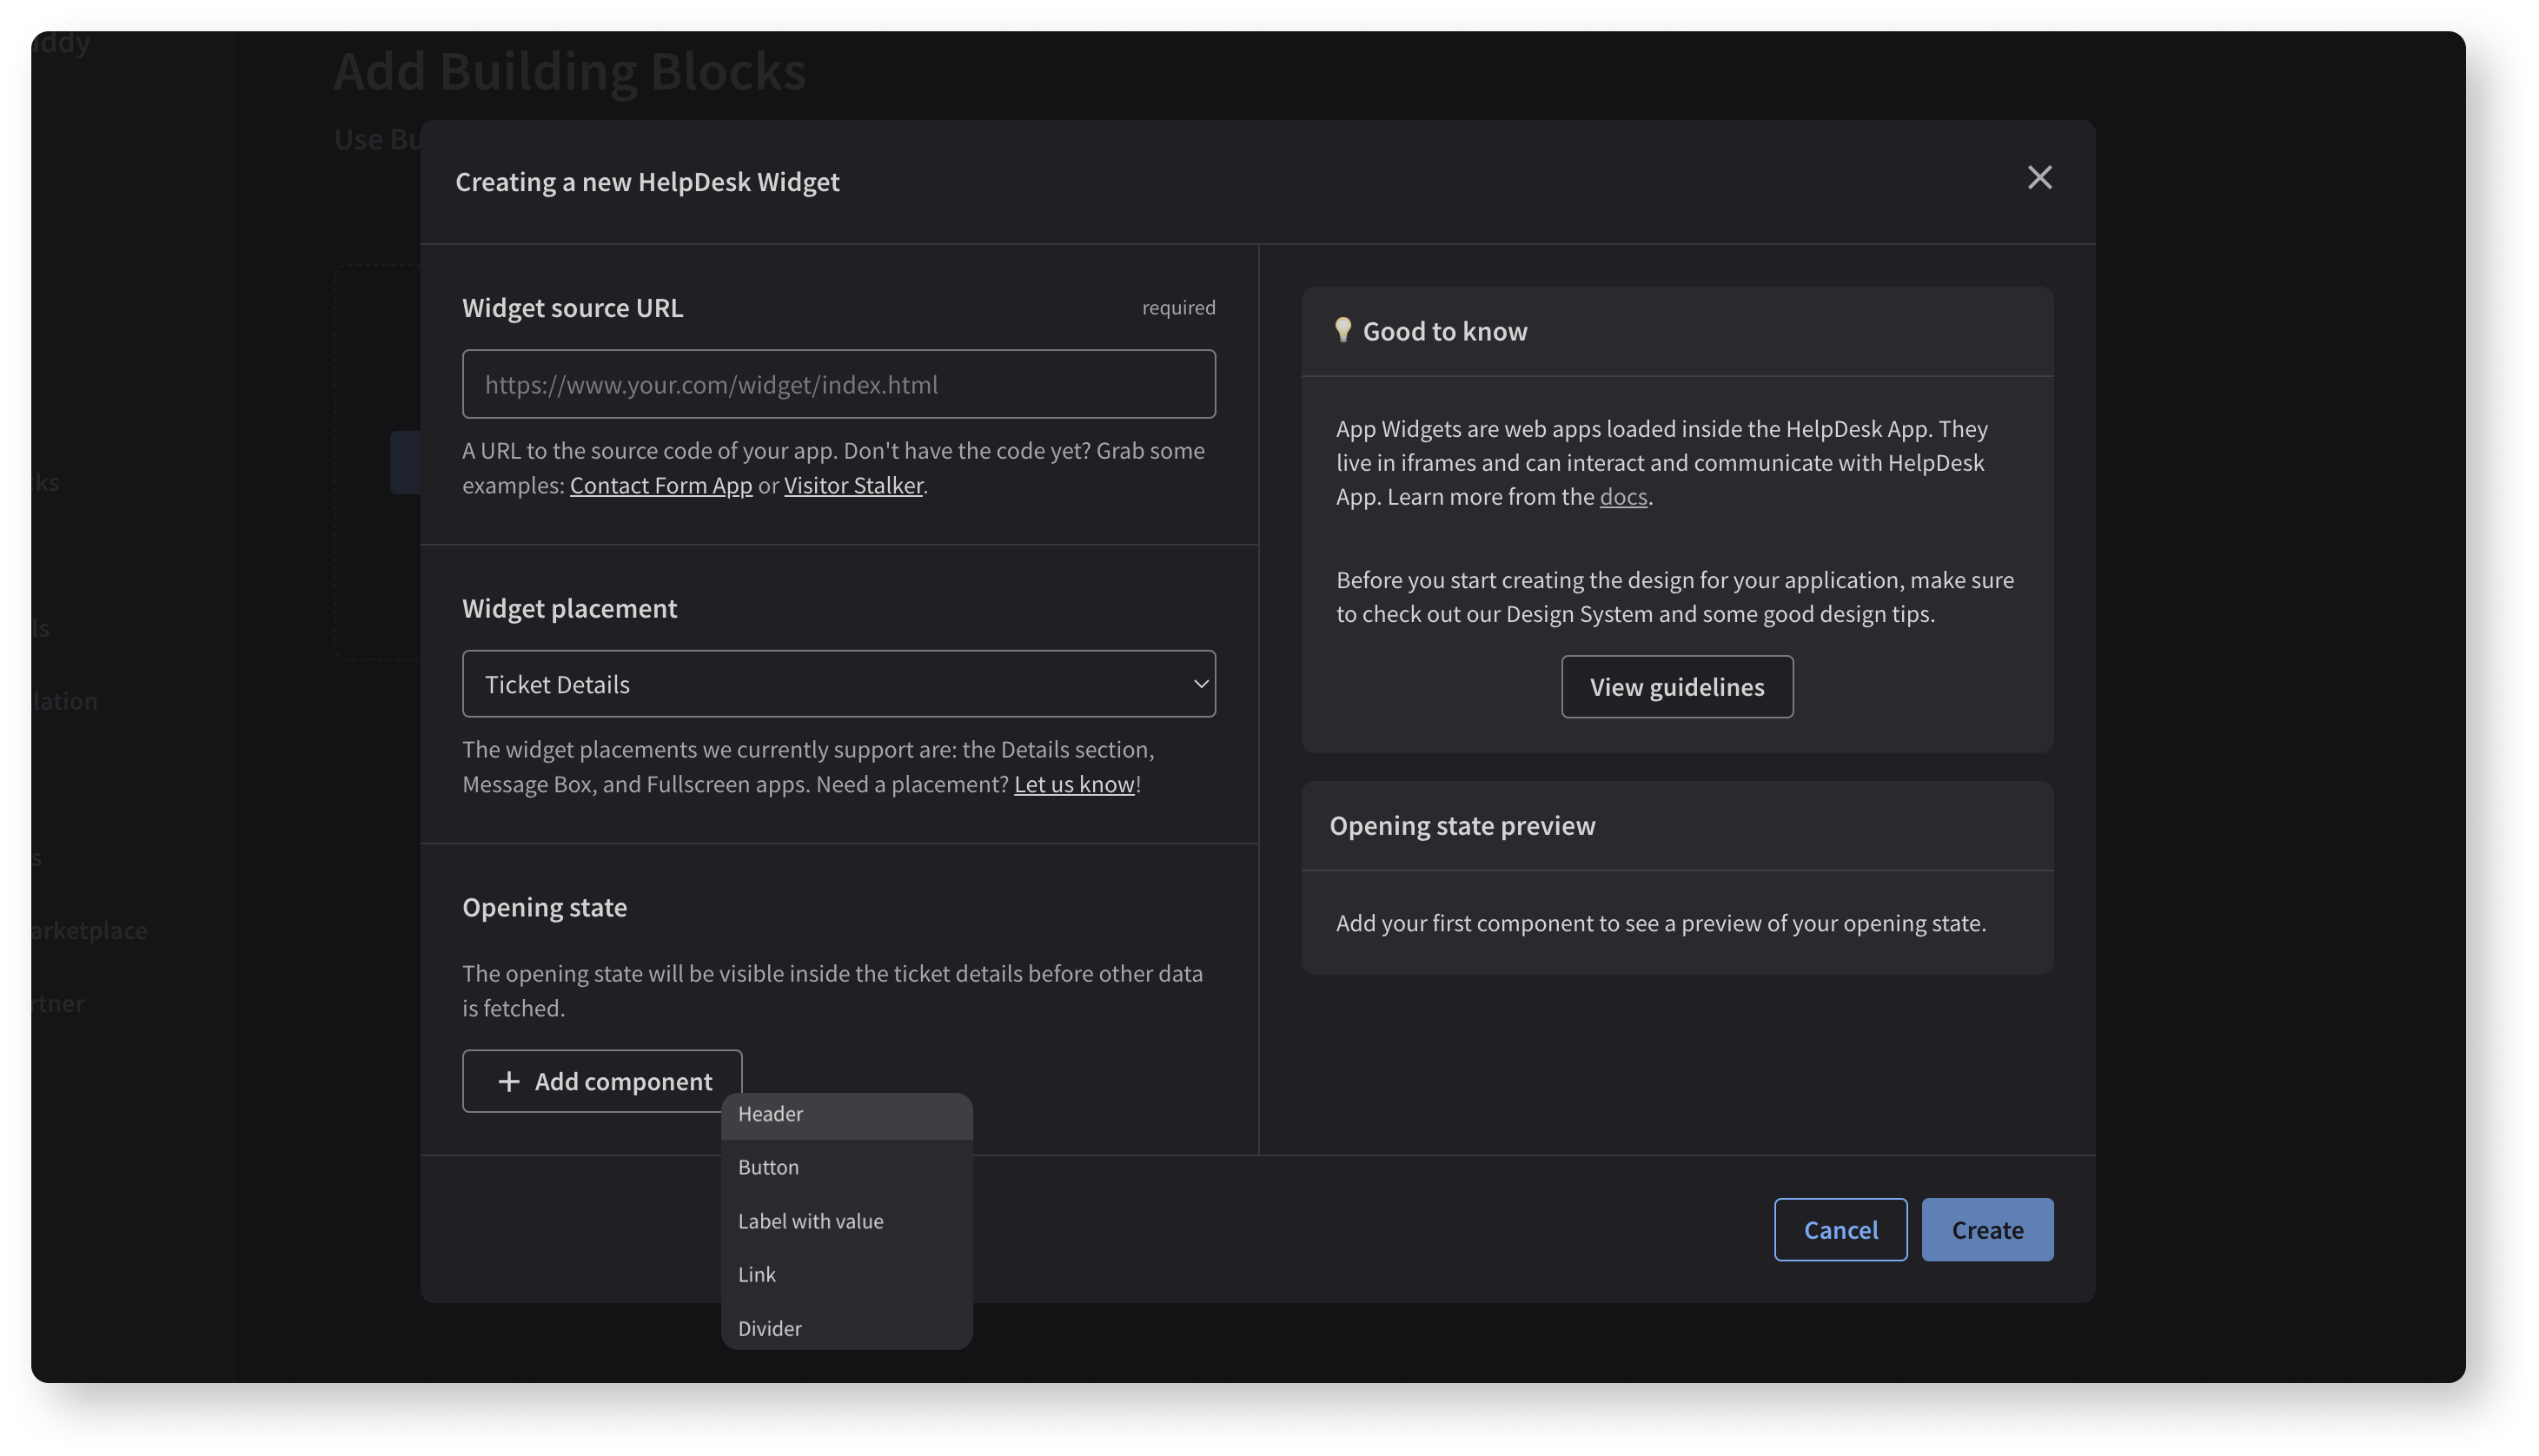This screenshot has height=1456, width=2539.
Task: Expand the component picker under Opening state
Action: coord(601,1081)
